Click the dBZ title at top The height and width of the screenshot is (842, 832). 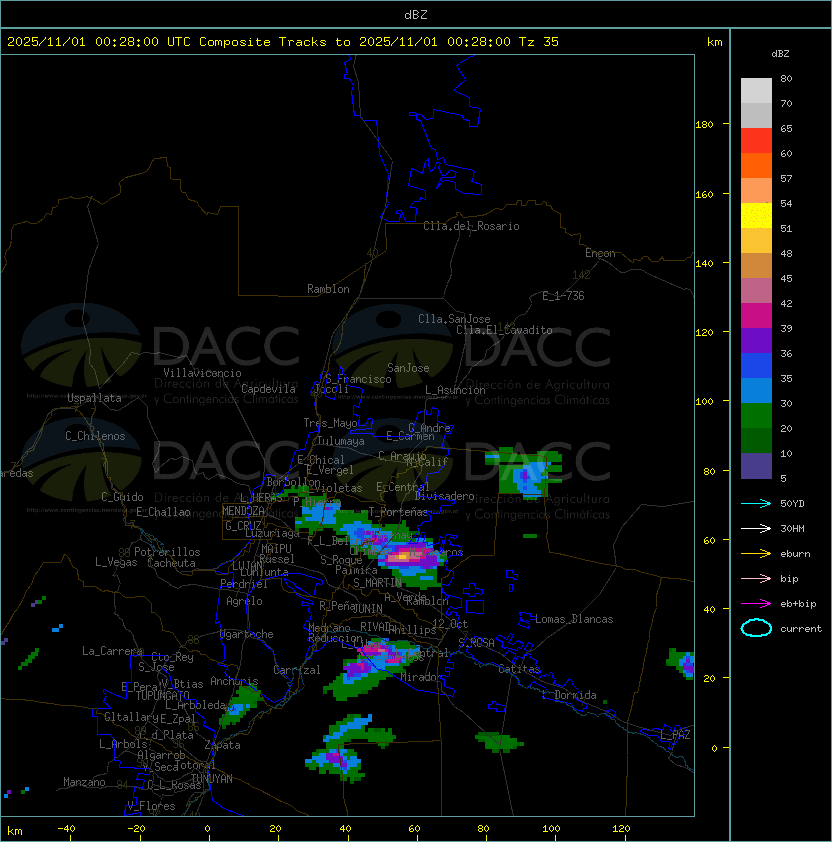click(x=416, y=14)
